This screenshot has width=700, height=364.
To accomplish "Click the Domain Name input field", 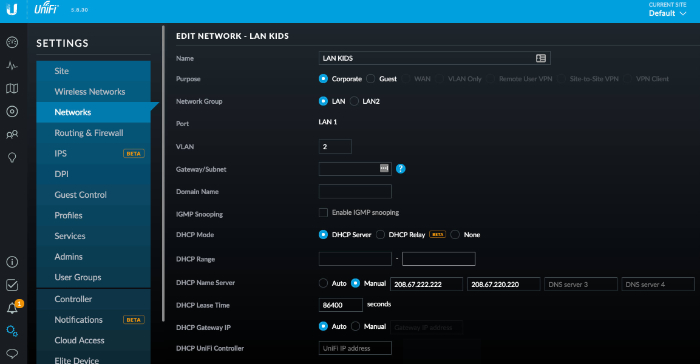I will (355, 192).
